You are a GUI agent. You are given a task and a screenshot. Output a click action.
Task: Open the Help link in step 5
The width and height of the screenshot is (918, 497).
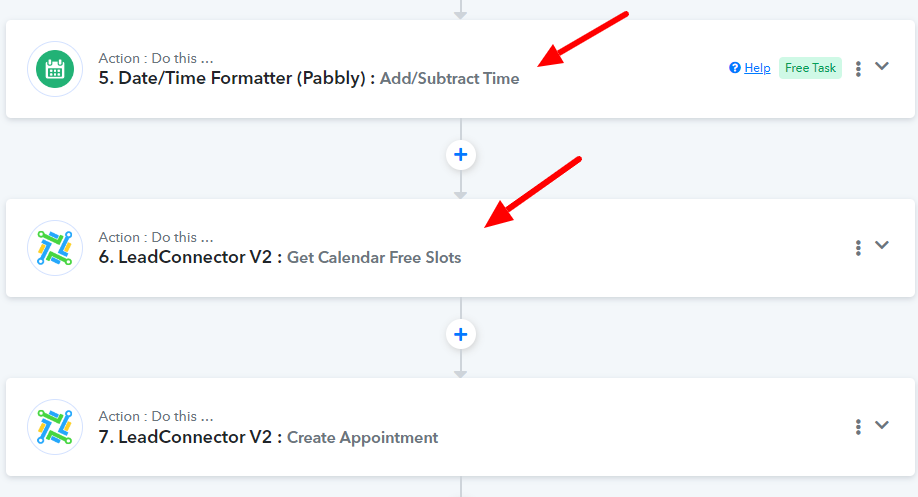pyautogui.click(x=757, y=68)
